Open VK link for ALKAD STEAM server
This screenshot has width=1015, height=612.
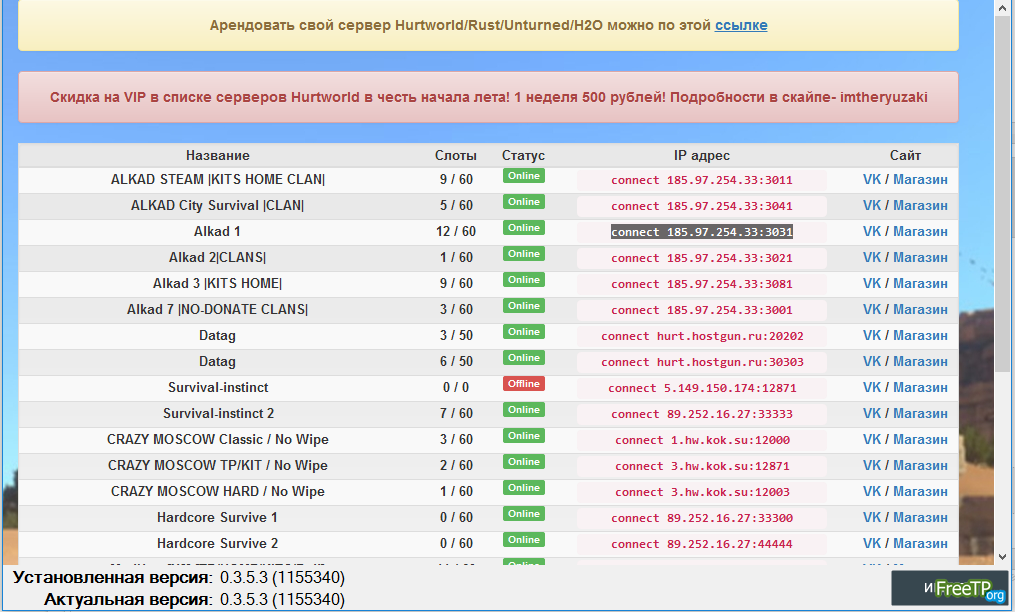click(872, 180)
